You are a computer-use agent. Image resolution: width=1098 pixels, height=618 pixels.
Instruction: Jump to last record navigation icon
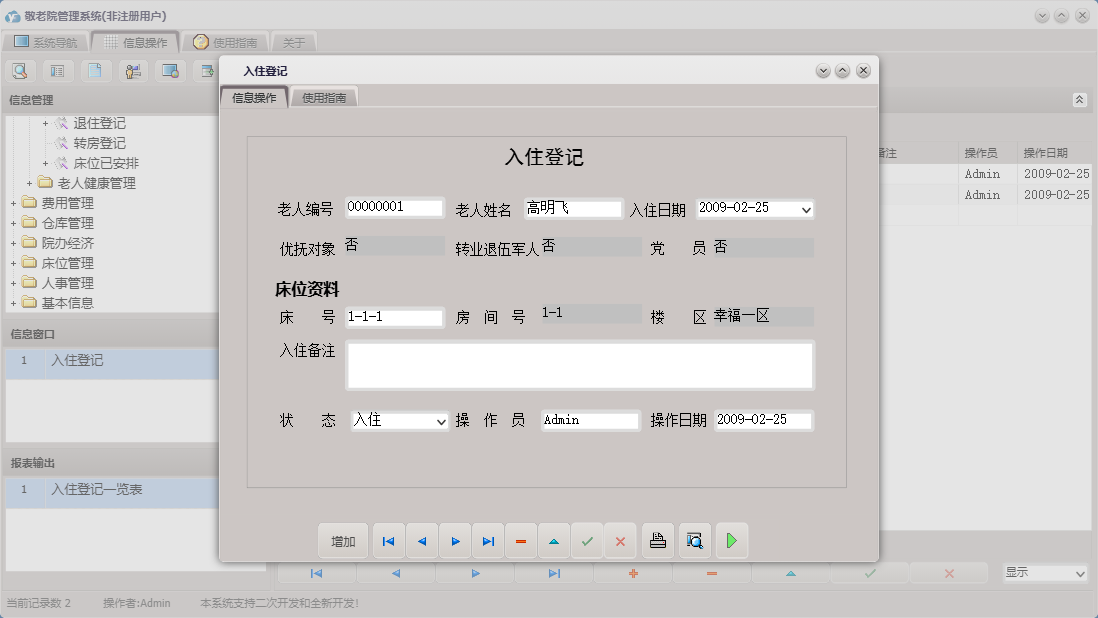point(488,540)
